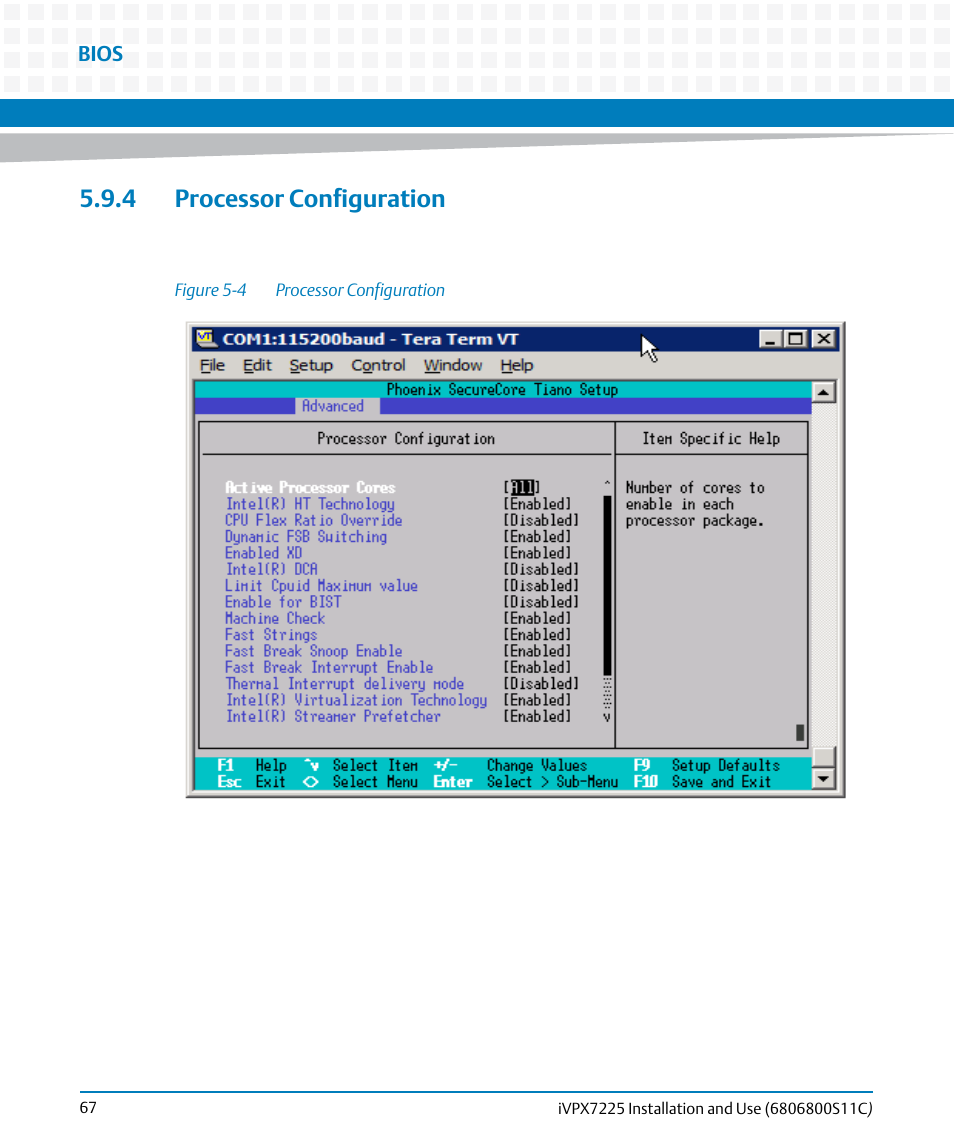The height and width of the screenshot is (1145, 954).
Task: Click the terminal scrollbar thumb
Action: [x=823, y=757]
